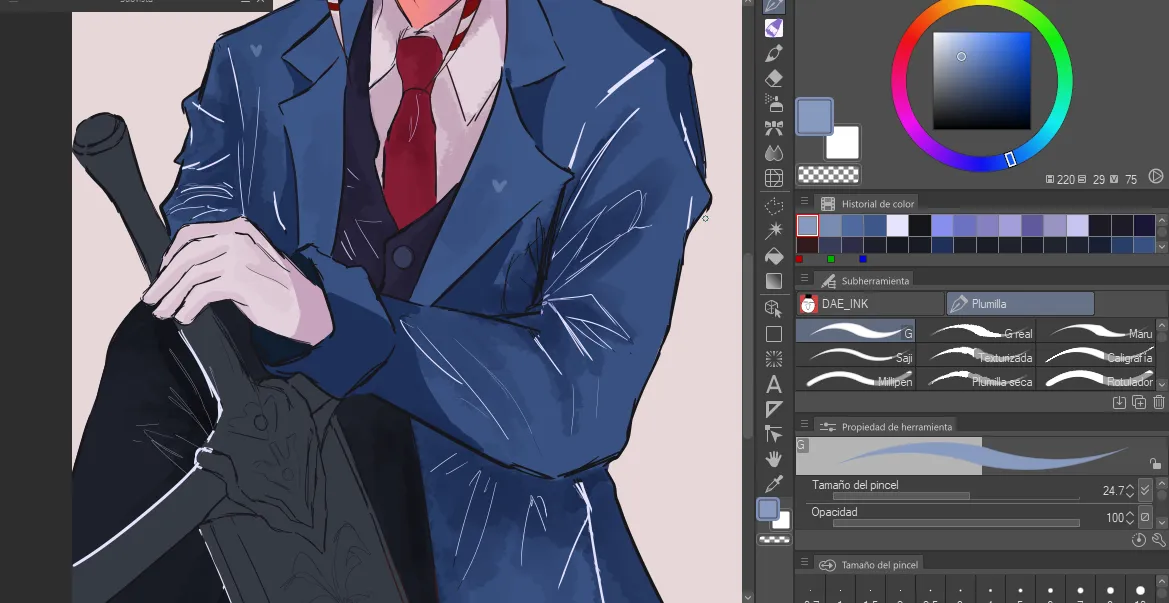The height and width of the screenshot is (603, 1169).
Task: Choose the Millipen brush
Action: [855, 379]
